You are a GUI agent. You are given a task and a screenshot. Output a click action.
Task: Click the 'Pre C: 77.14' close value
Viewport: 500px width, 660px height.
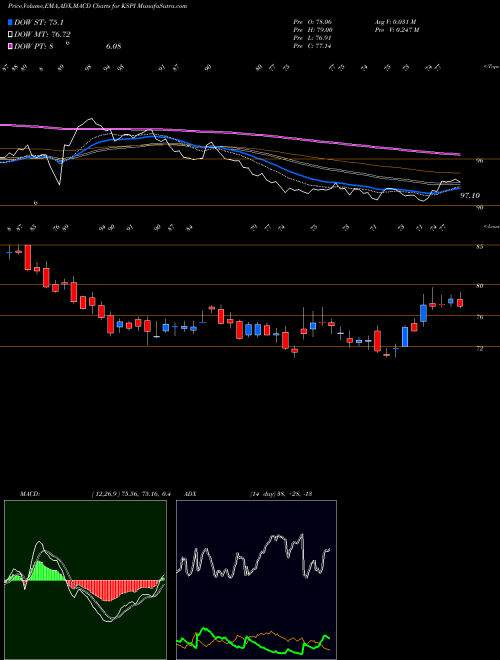point(312,46)
